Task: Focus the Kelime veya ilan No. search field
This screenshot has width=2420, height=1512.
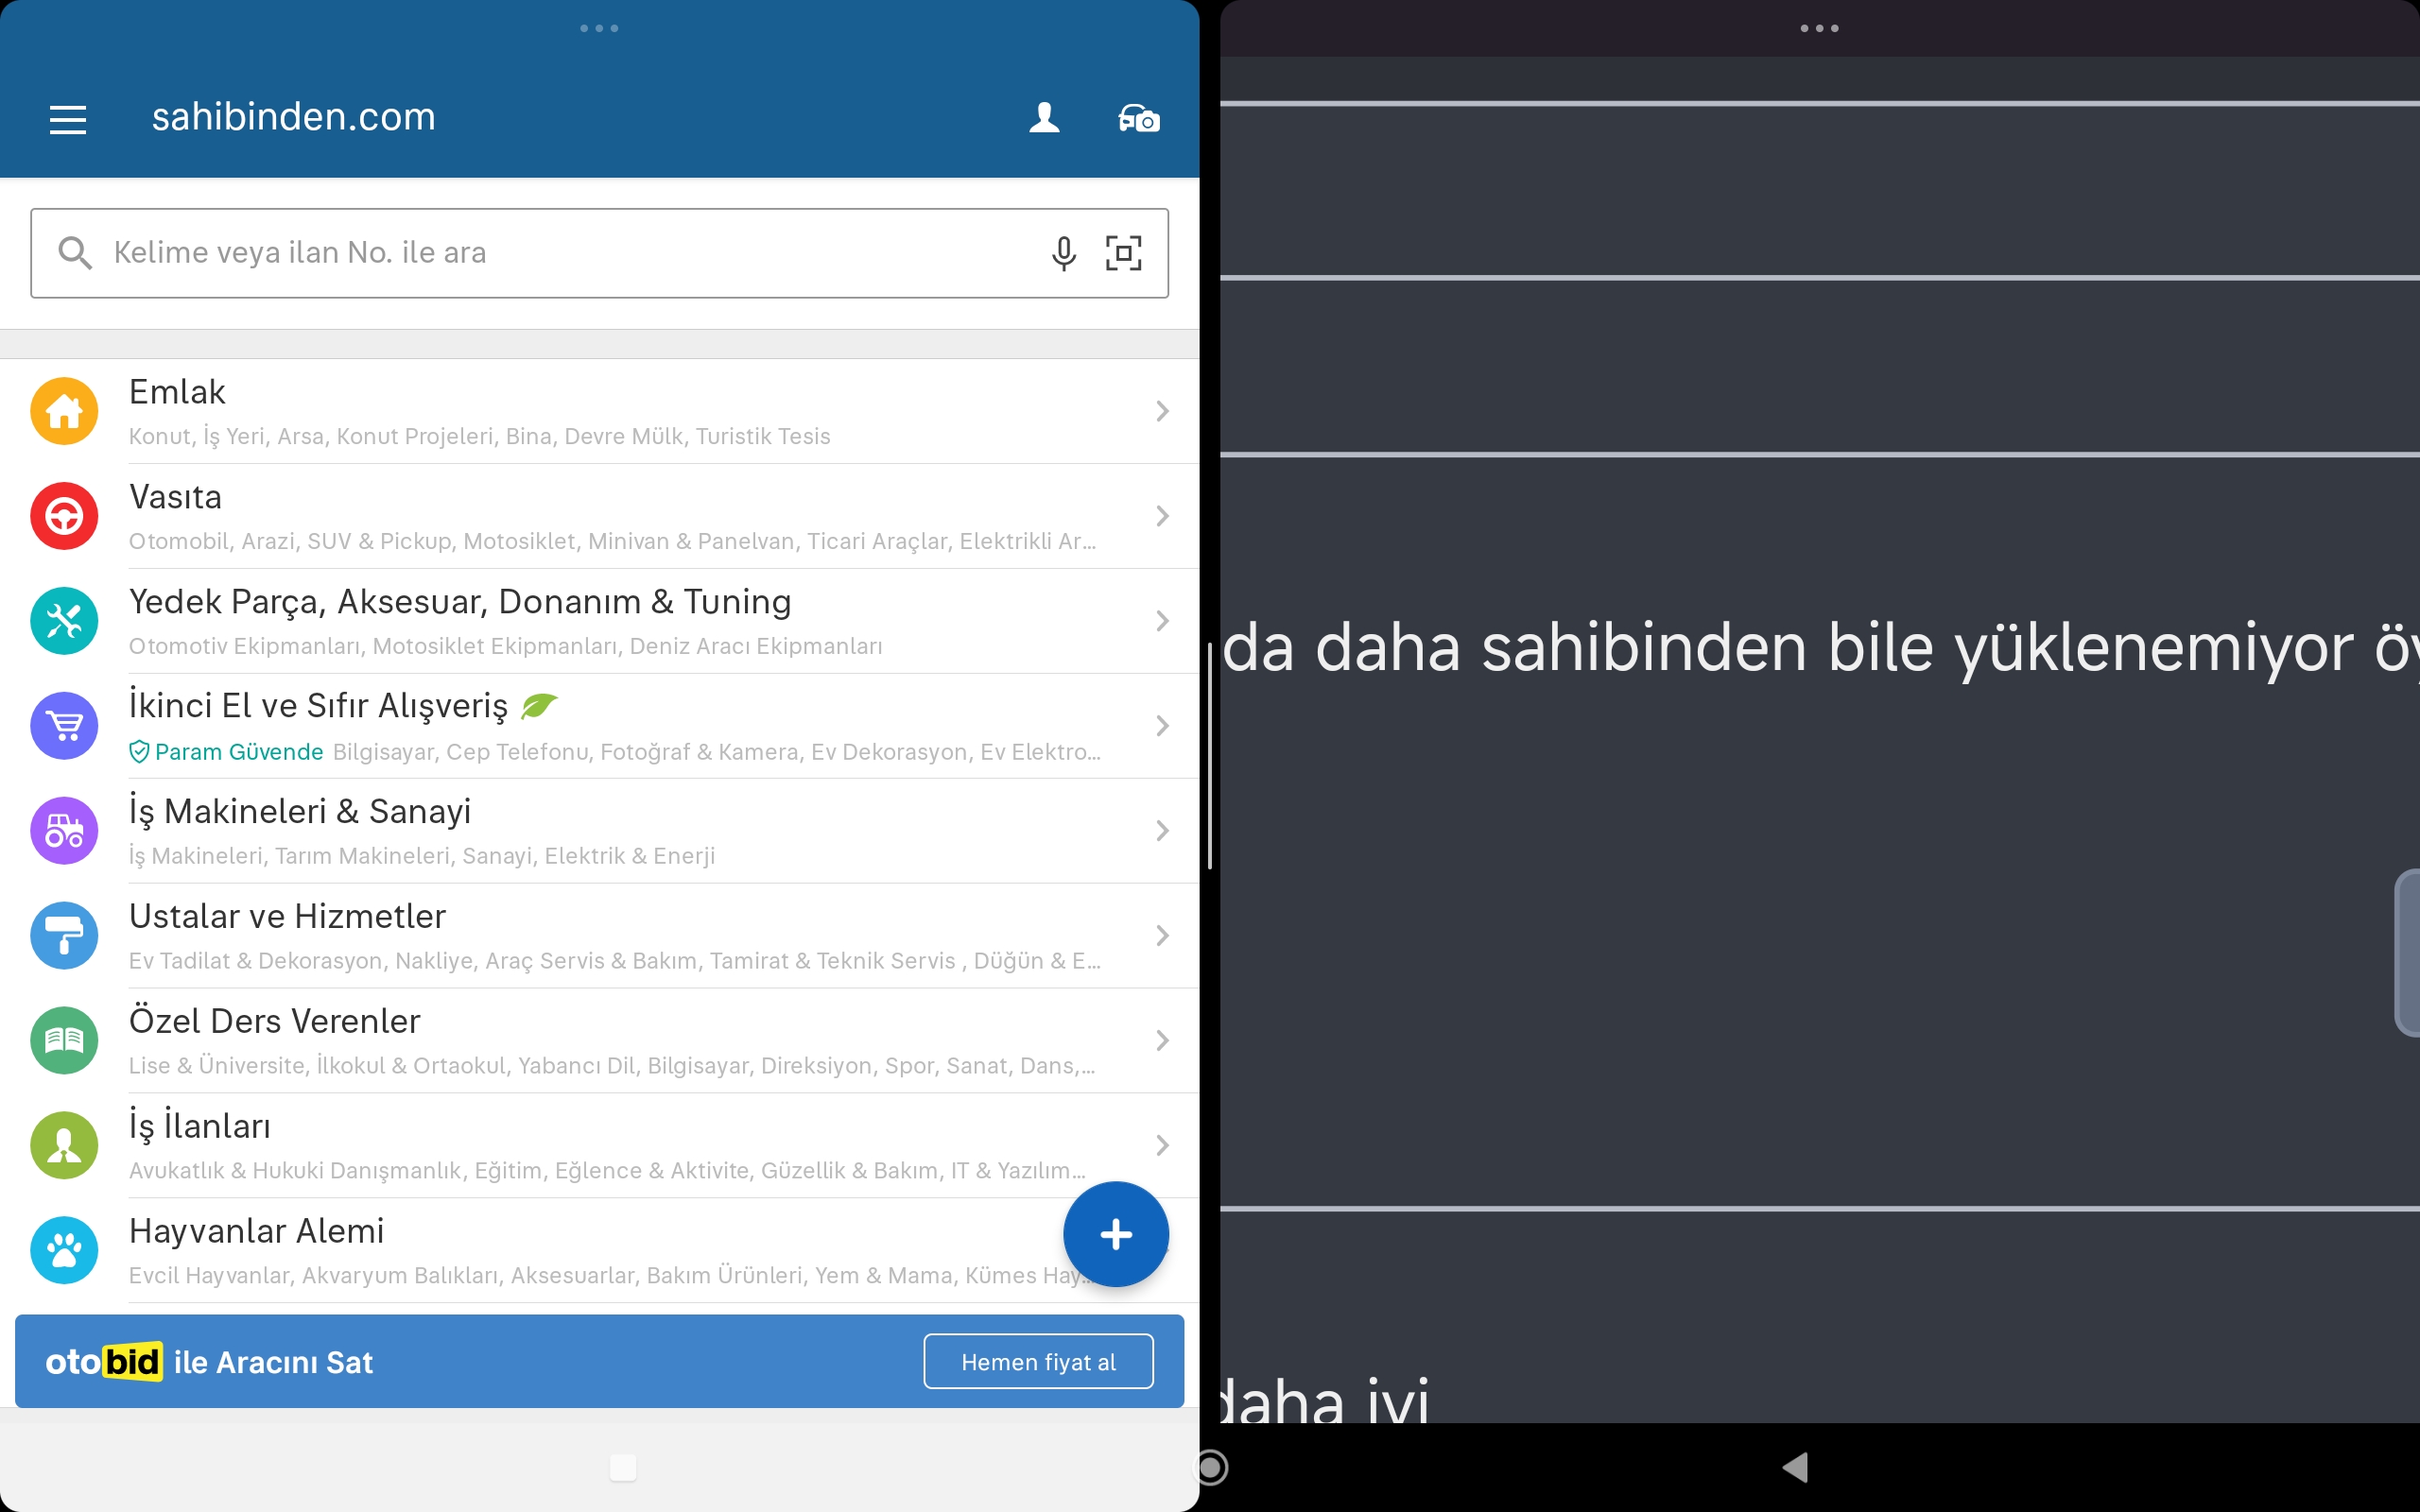Action: [x=599, y=253]
